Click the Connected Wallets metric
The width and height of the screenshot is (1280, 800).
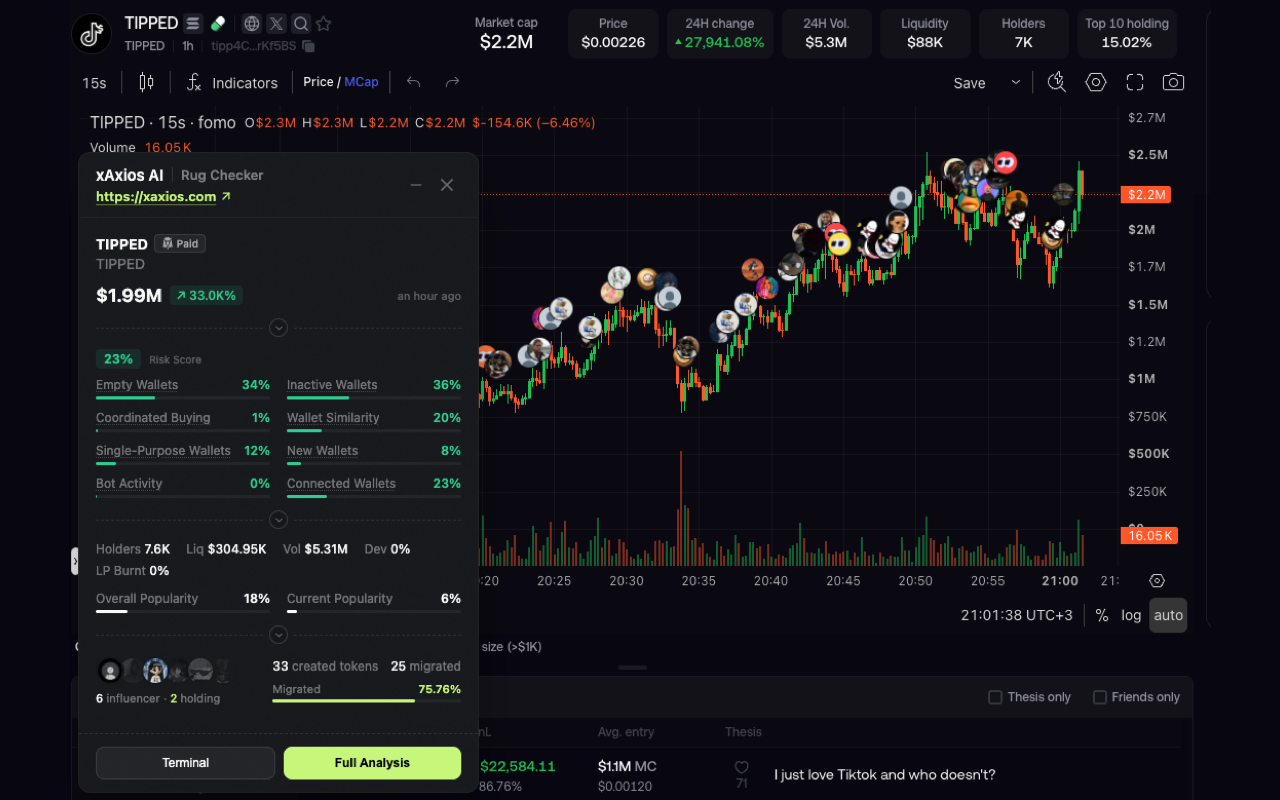(x=374, y=487)
